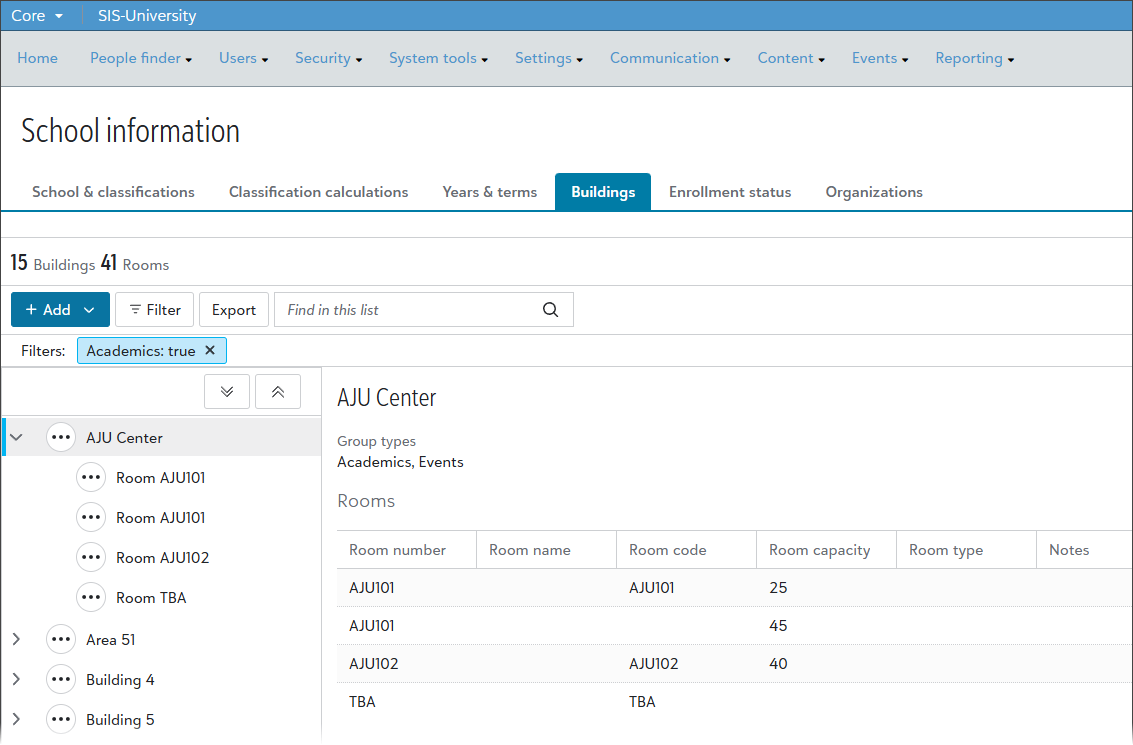
Task: Click the capacity value 25
Action: click(778, 588)
